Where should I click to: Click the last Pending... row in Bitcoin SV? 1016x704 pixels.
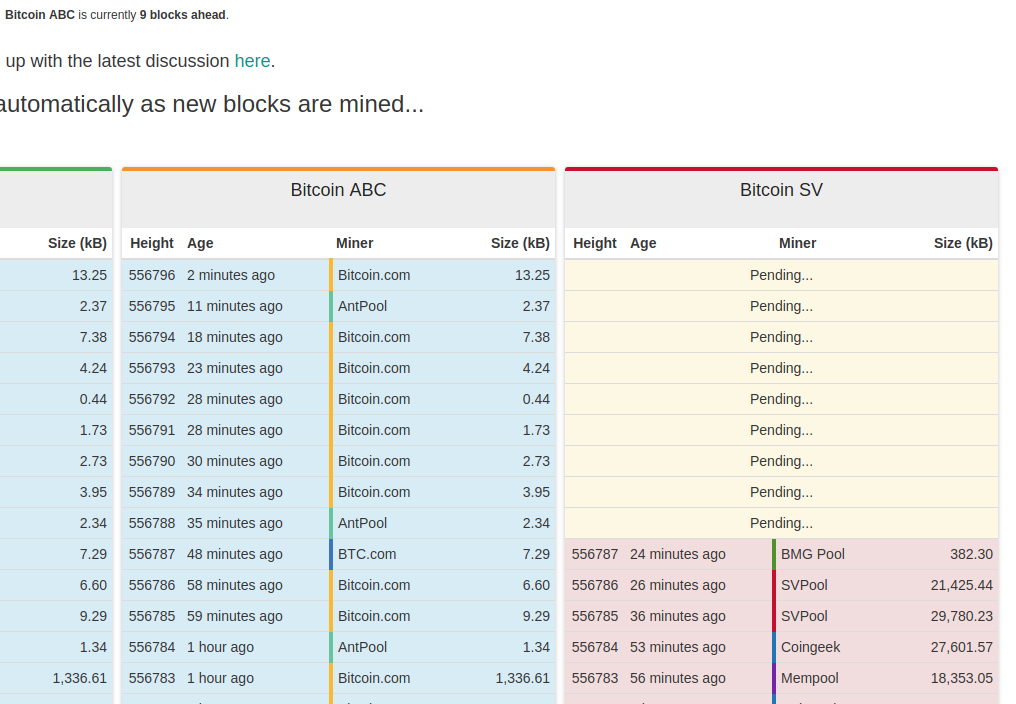pyautogui.click(x=781, y=523)
